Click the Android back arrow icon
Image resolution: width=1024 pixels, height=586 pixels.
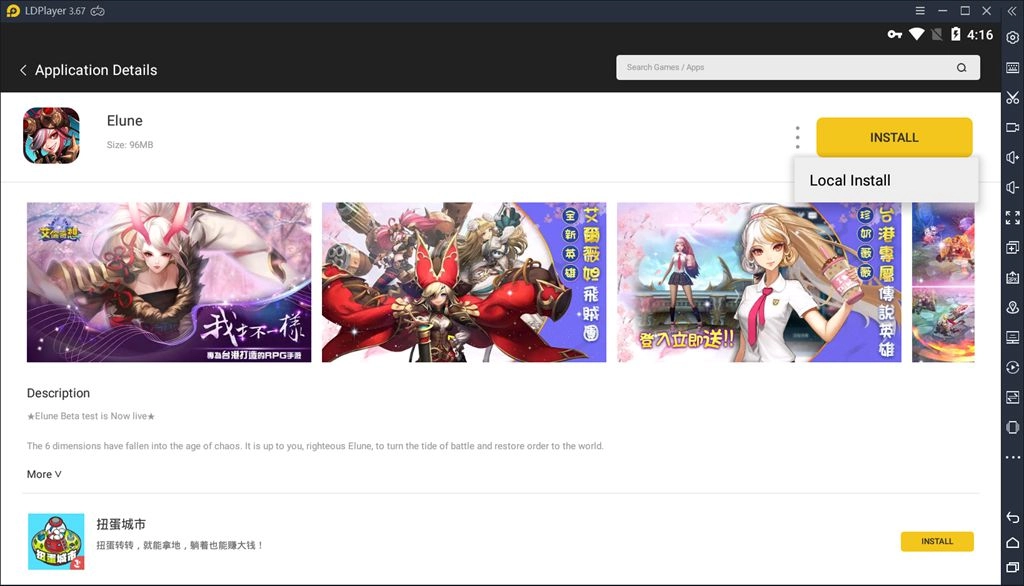[x=1012, y=517]
